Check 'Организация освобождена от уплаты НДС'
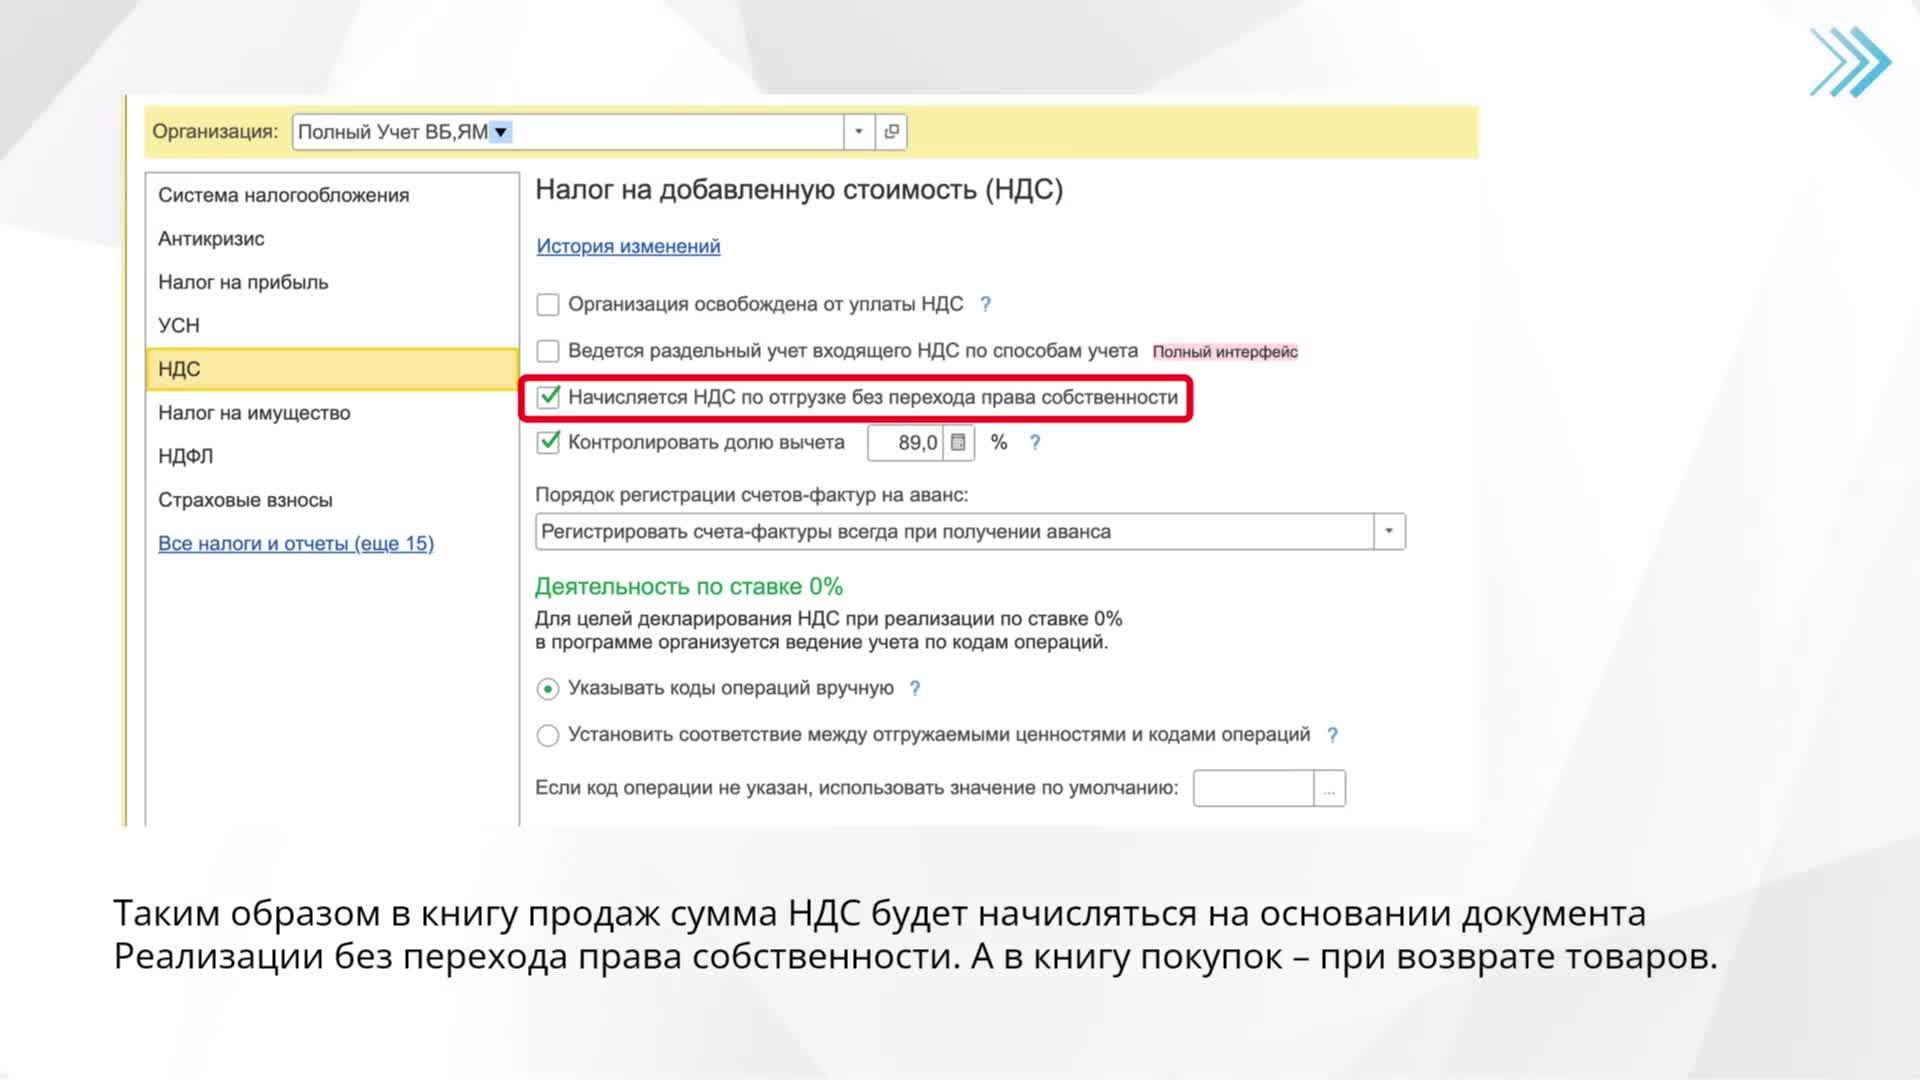 (x=547, y=304)
